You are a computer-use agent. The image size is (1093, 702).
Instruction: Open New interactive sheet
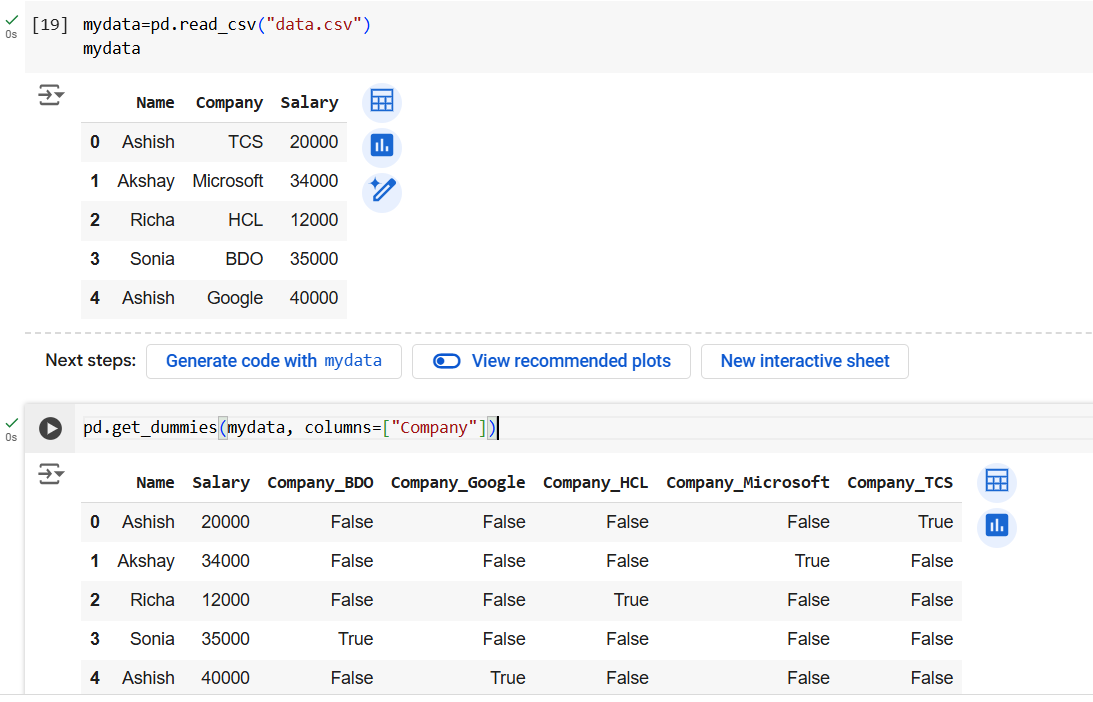[x=804, y=361]
